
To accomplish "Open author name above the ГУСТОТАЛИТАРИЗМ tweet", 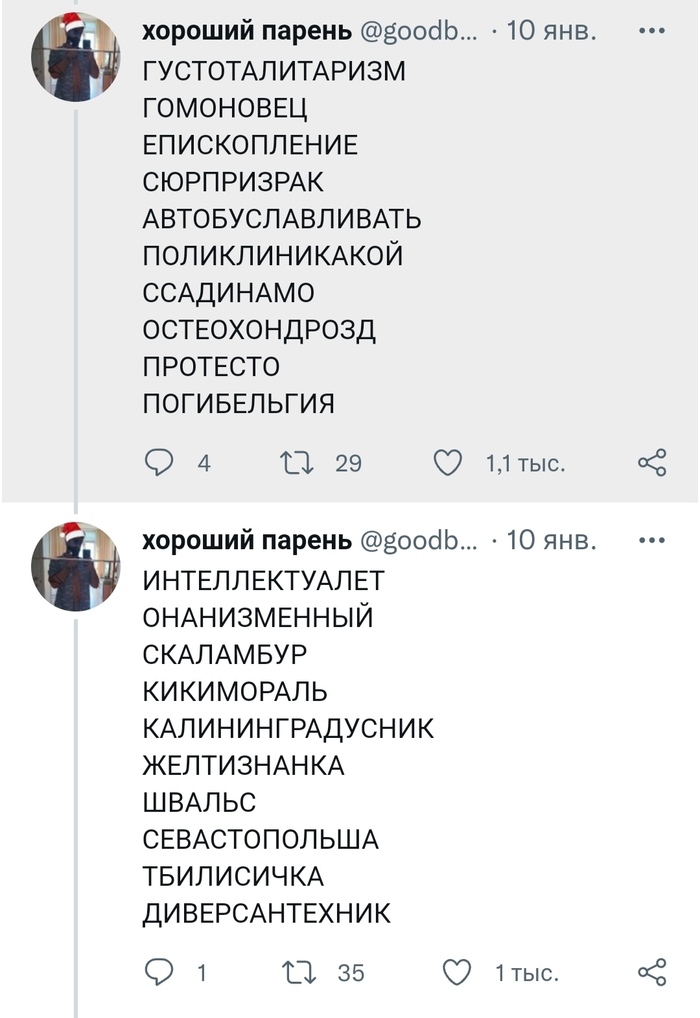I will click(x=246, y=32).
